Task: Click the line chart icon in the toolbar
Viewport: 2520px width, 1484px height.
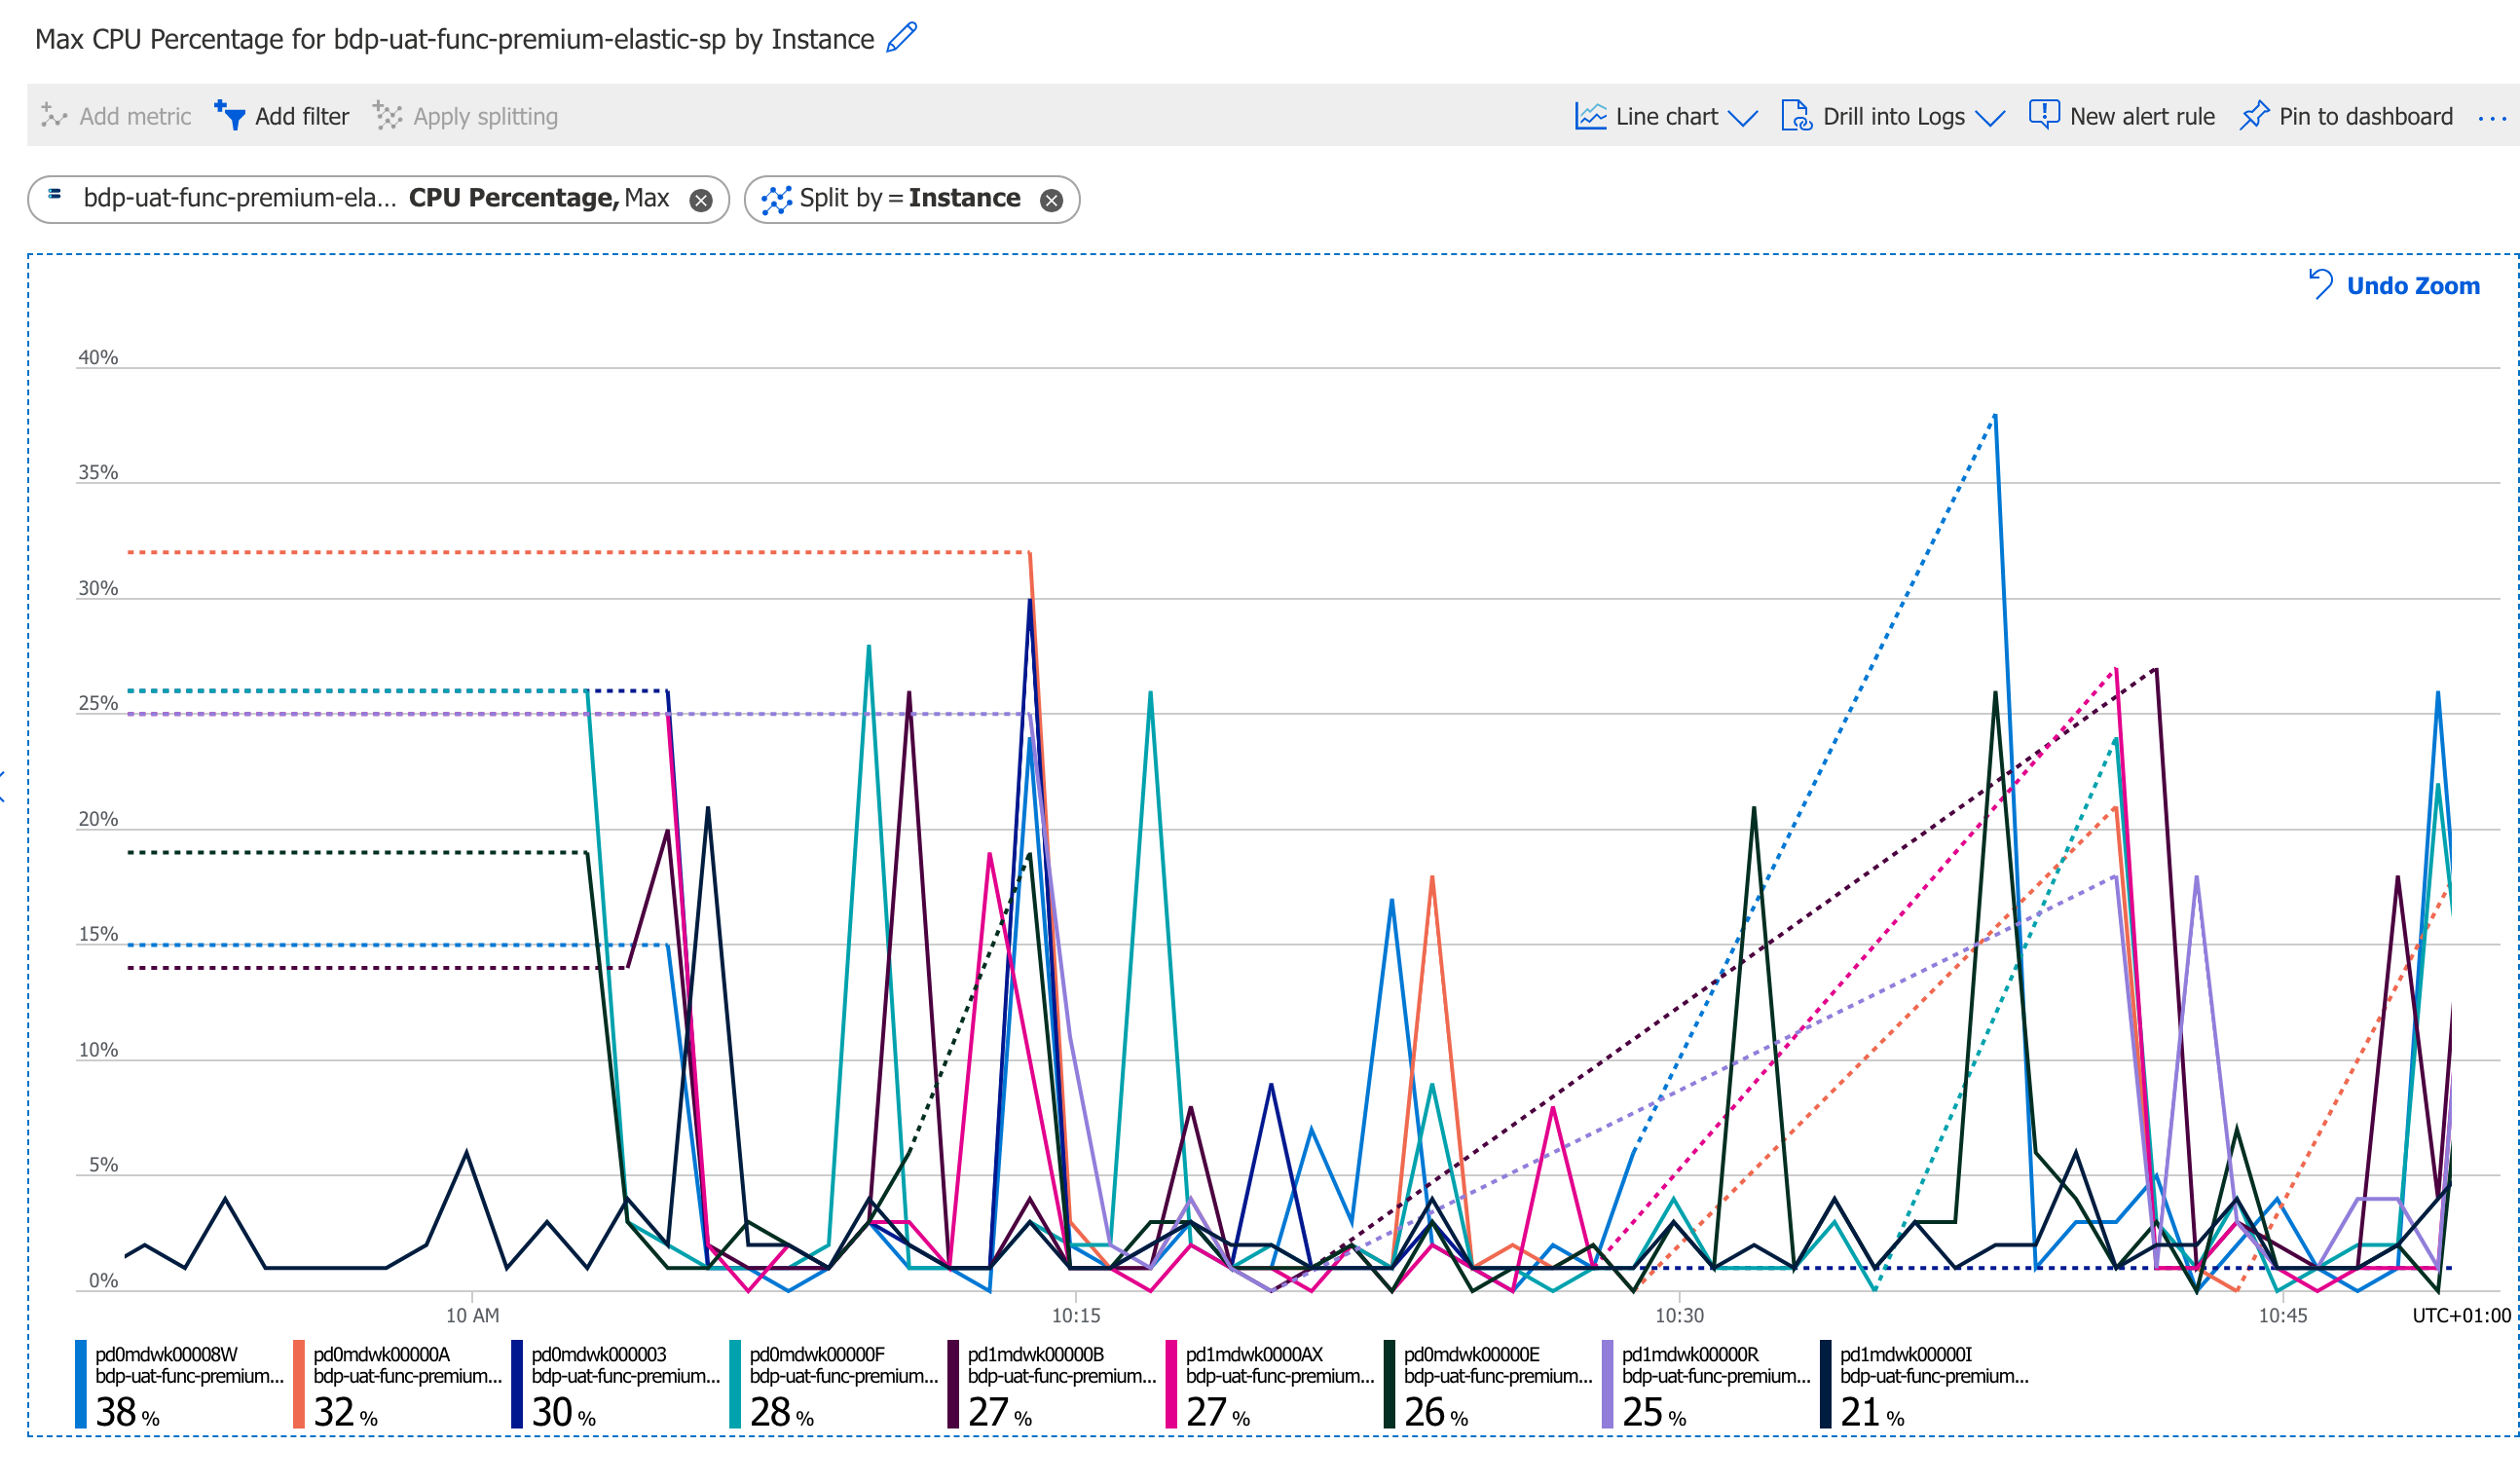Action: (x=1590, y=115)
